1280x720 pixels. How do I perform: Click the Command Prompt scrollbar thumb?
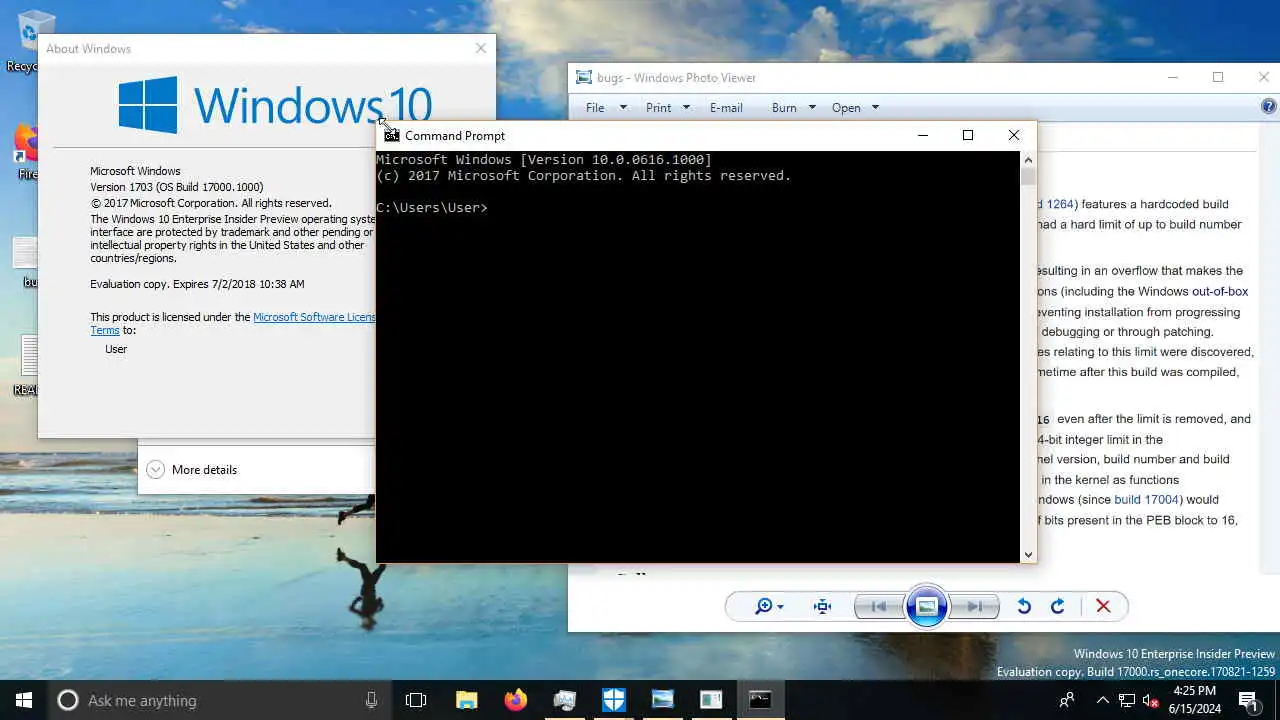[x=1028, y=177]
